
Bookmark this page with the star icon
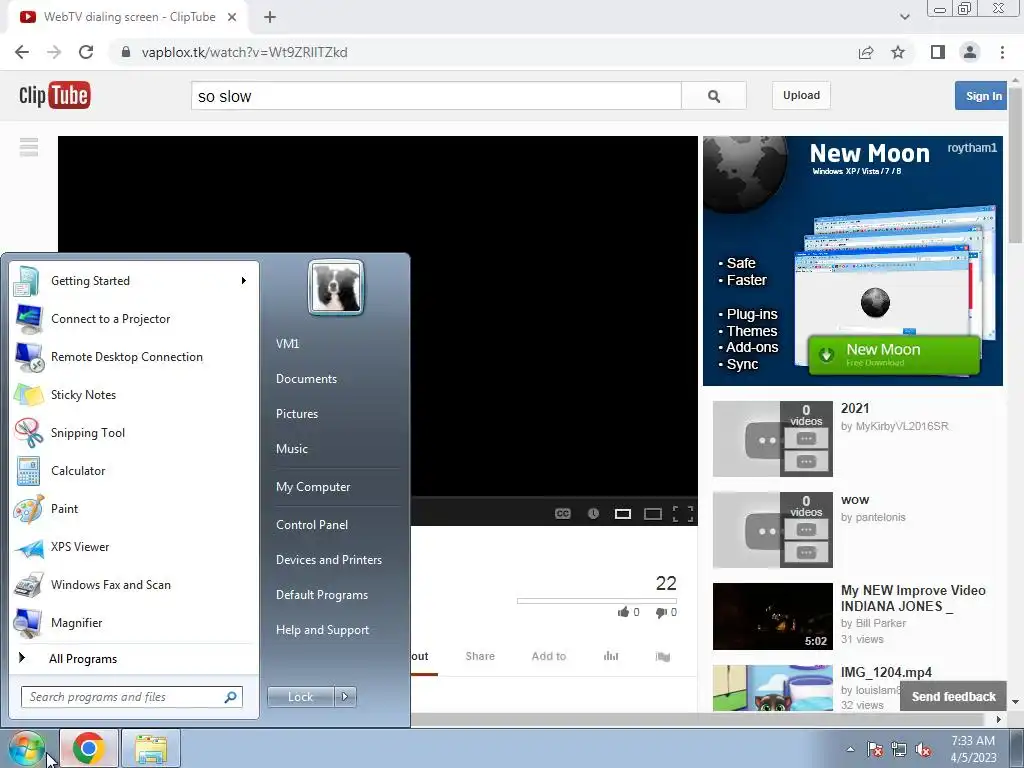[x=898, y=52]
